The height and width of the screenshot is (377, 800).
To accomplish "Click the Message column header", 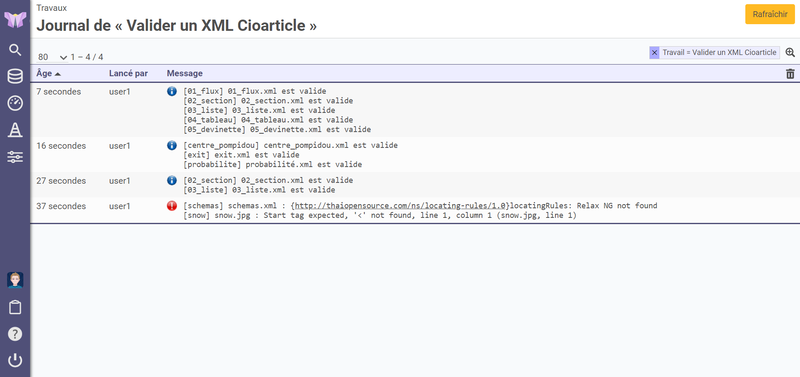I will click(185, 73).
